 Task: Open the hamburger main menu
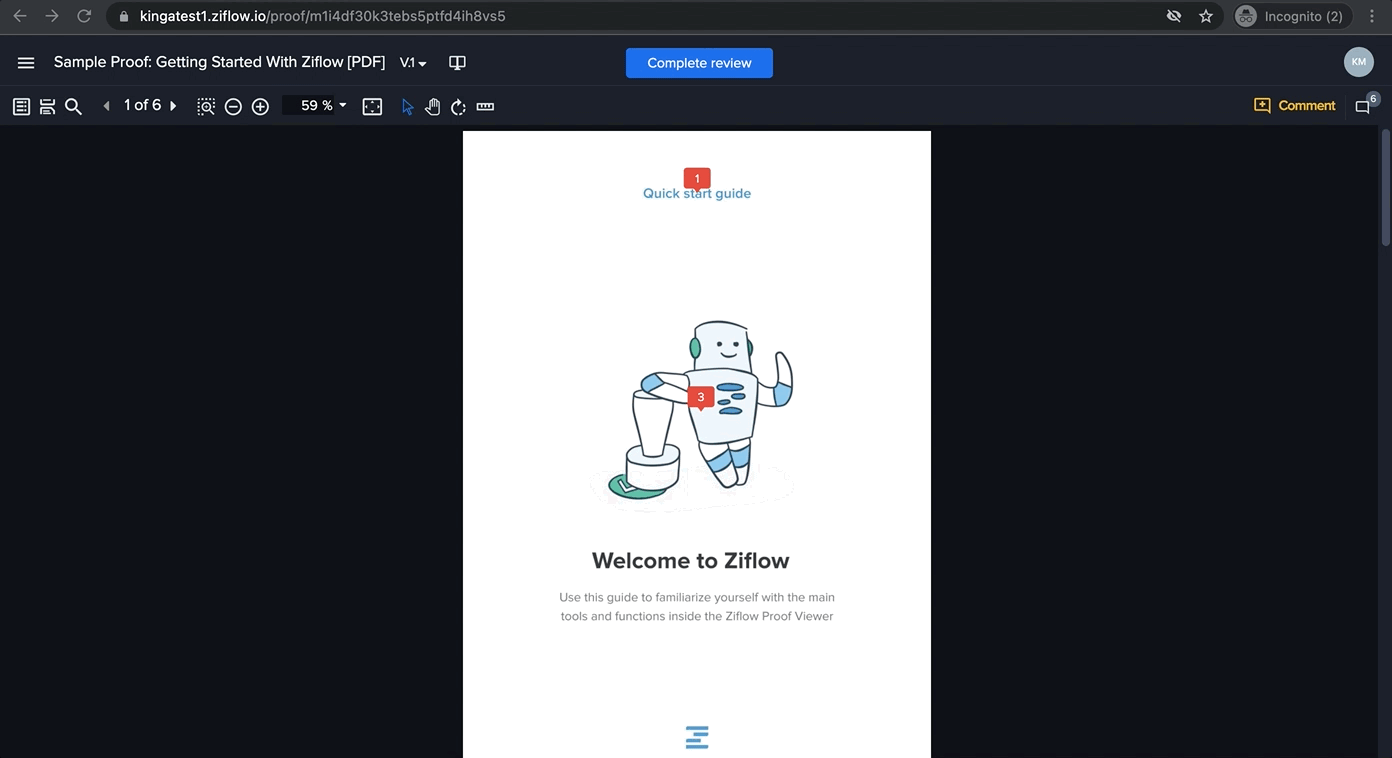coord(26,62)
